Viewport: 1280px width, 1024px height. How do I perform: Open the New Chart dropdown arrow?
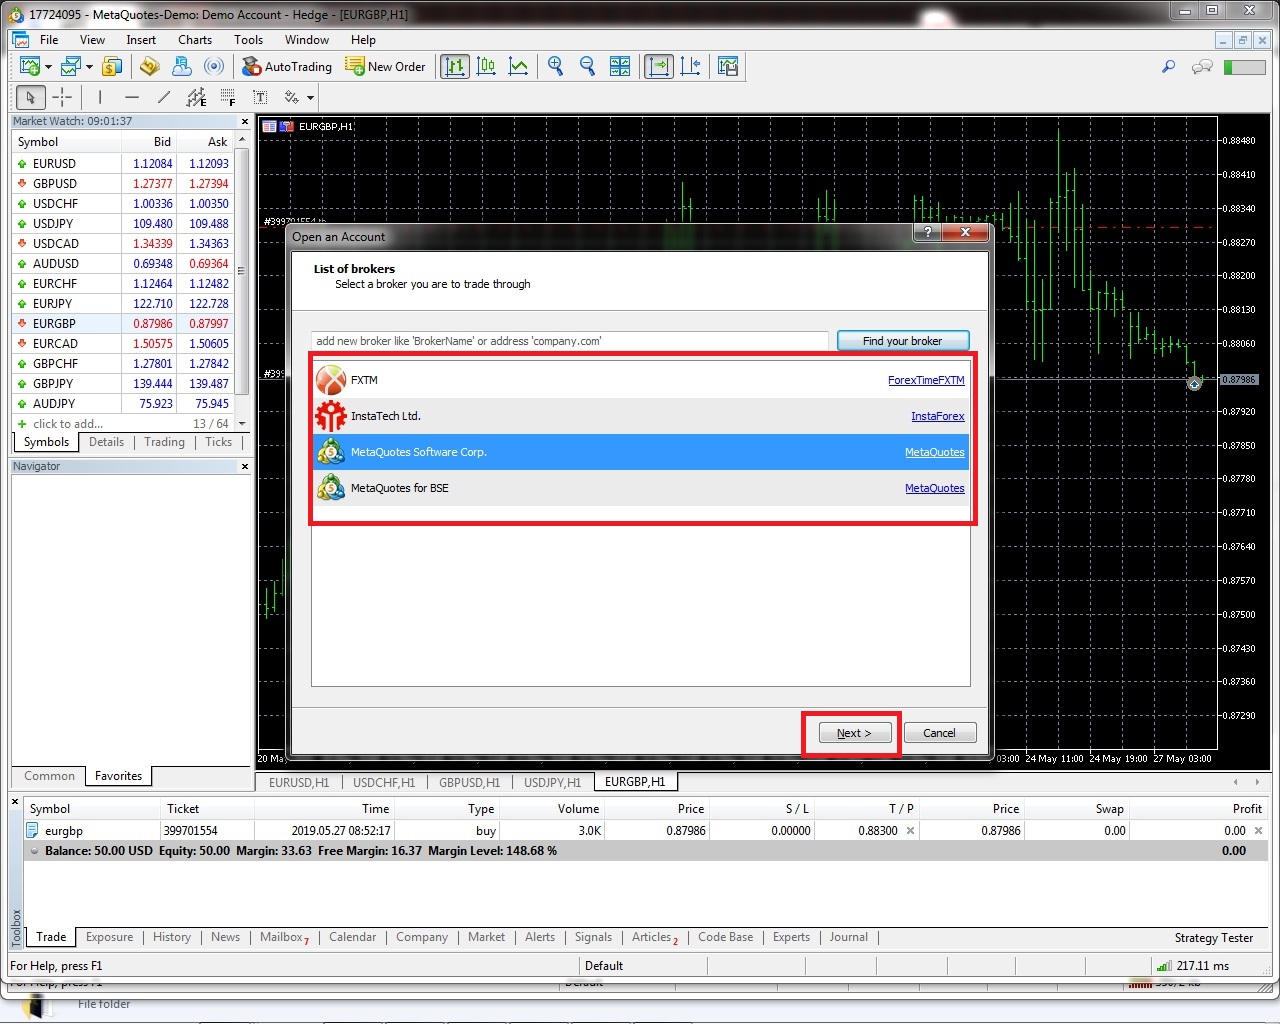pyautogui.click(x=48, y=67)
